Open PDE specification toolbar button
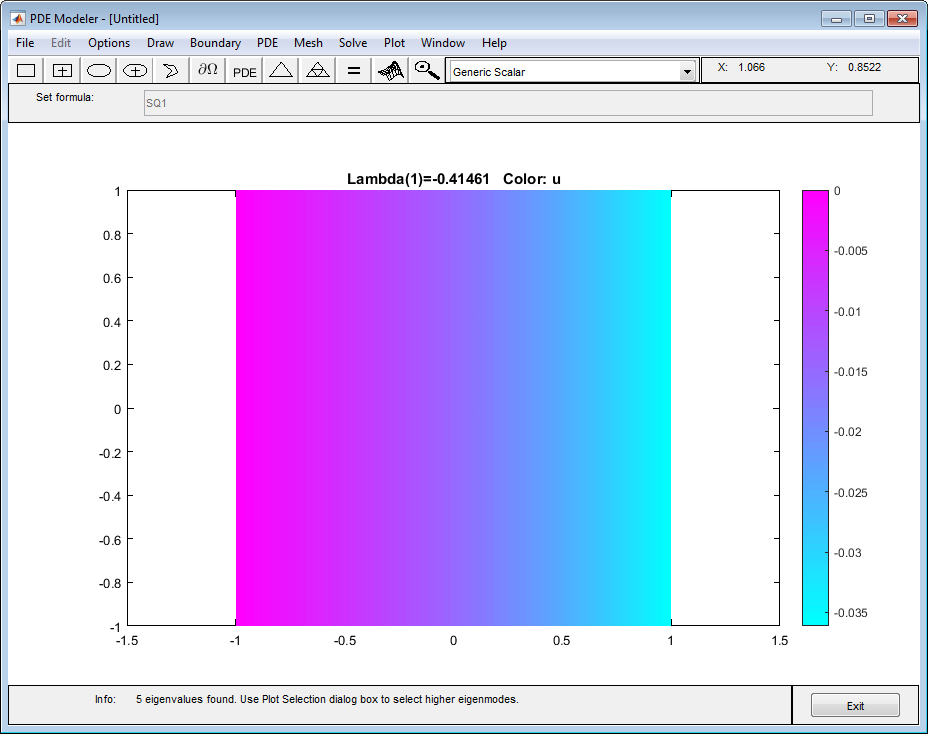 pyautogui.click(x=244, y=71)
